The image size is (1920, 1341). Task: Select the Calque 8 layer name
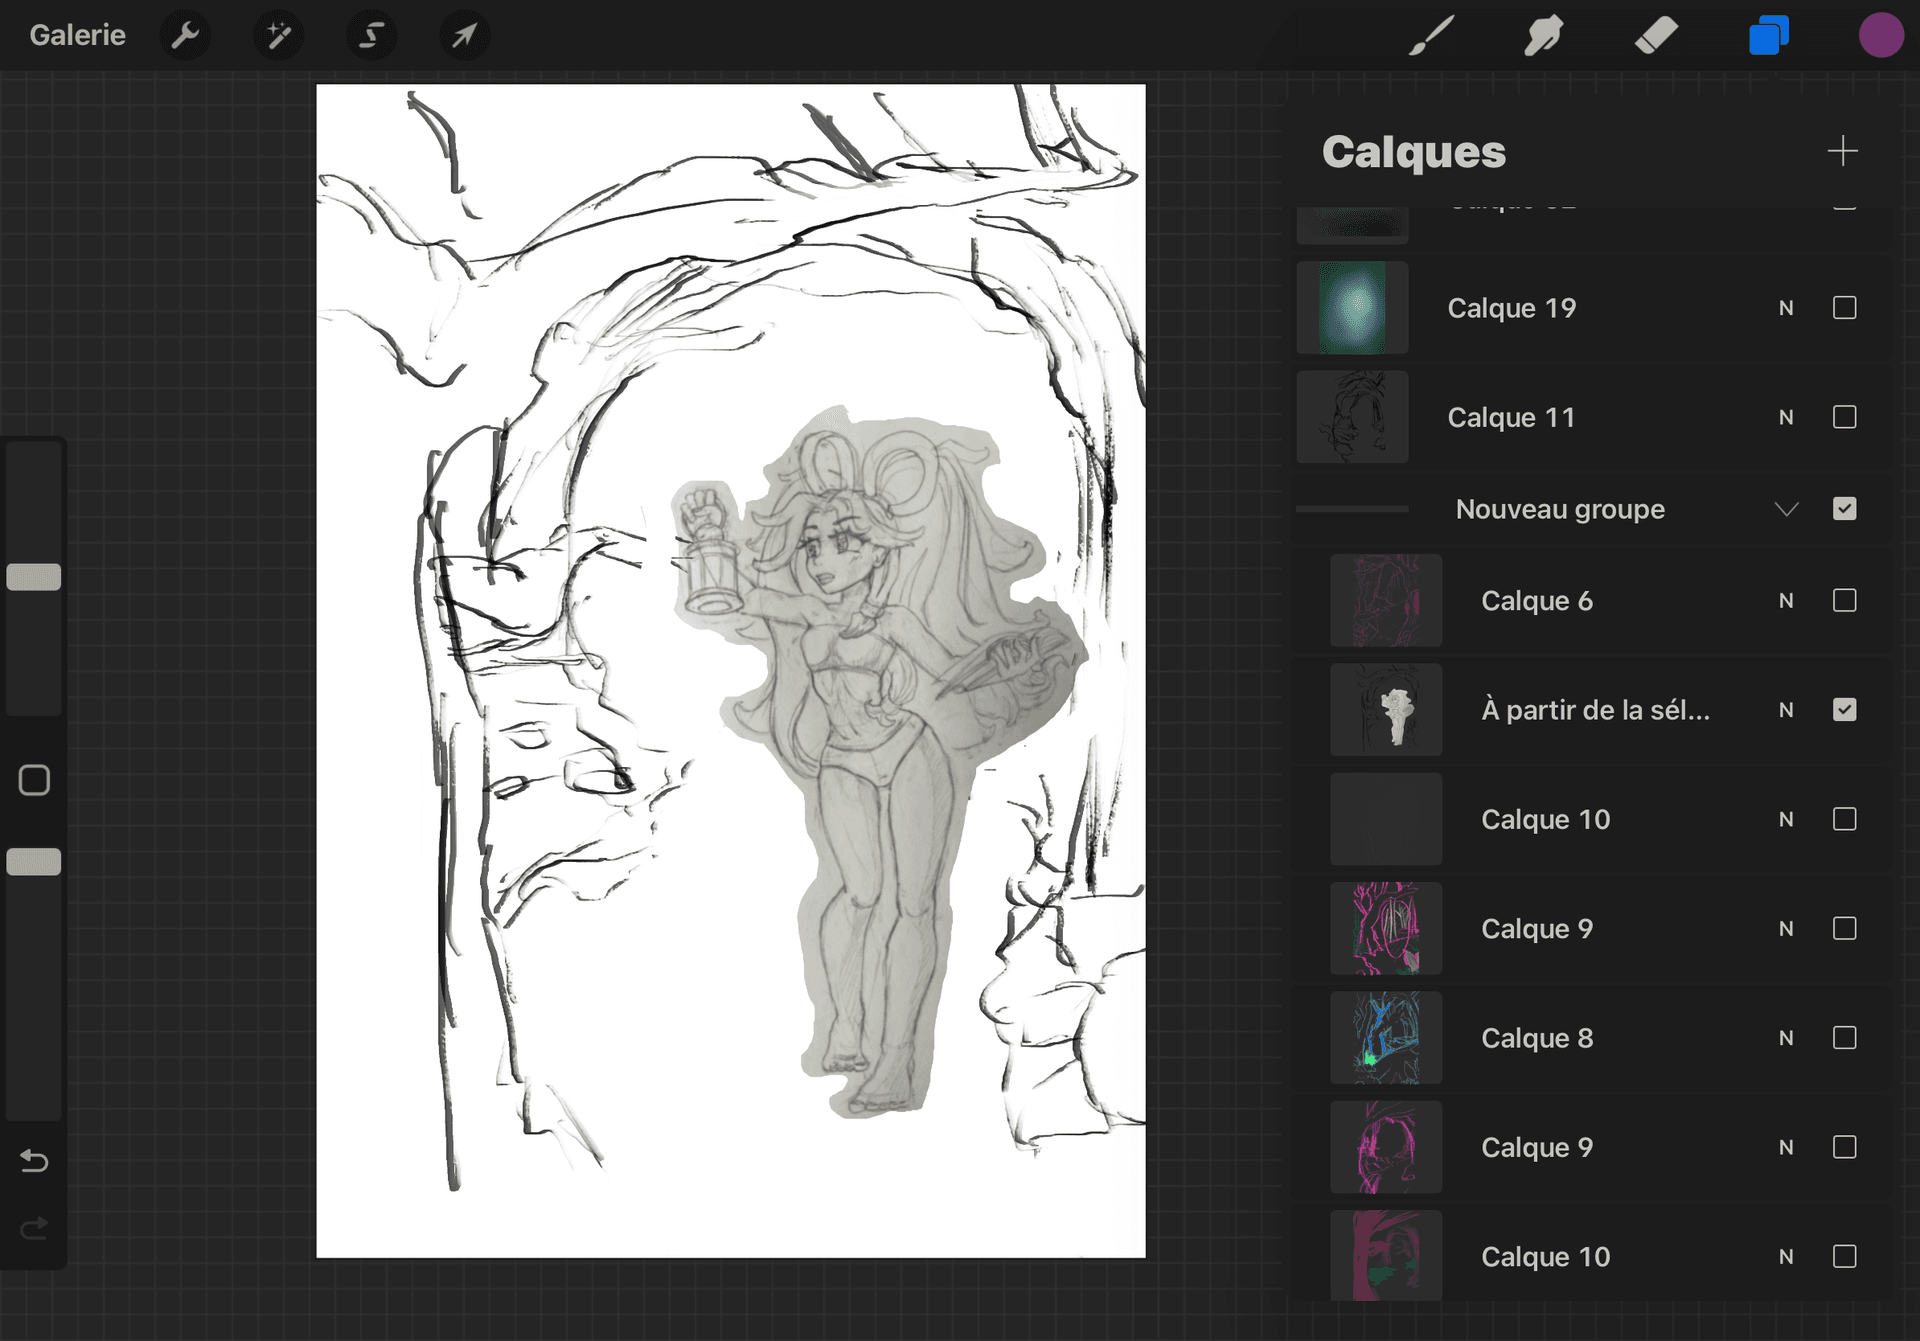1537,1038
